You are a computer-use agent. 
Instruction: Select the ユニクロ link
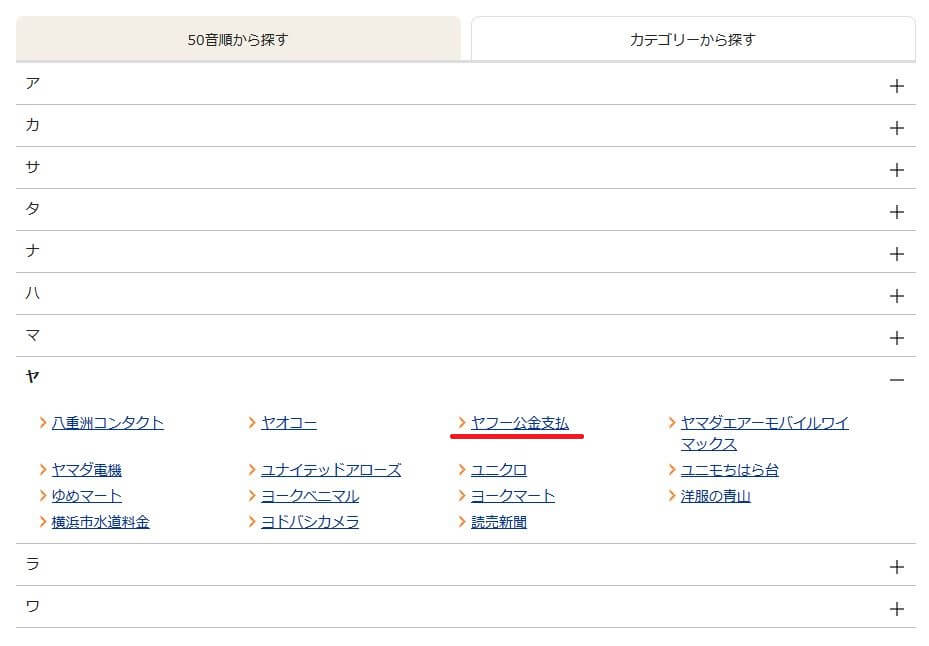(498, 470)
